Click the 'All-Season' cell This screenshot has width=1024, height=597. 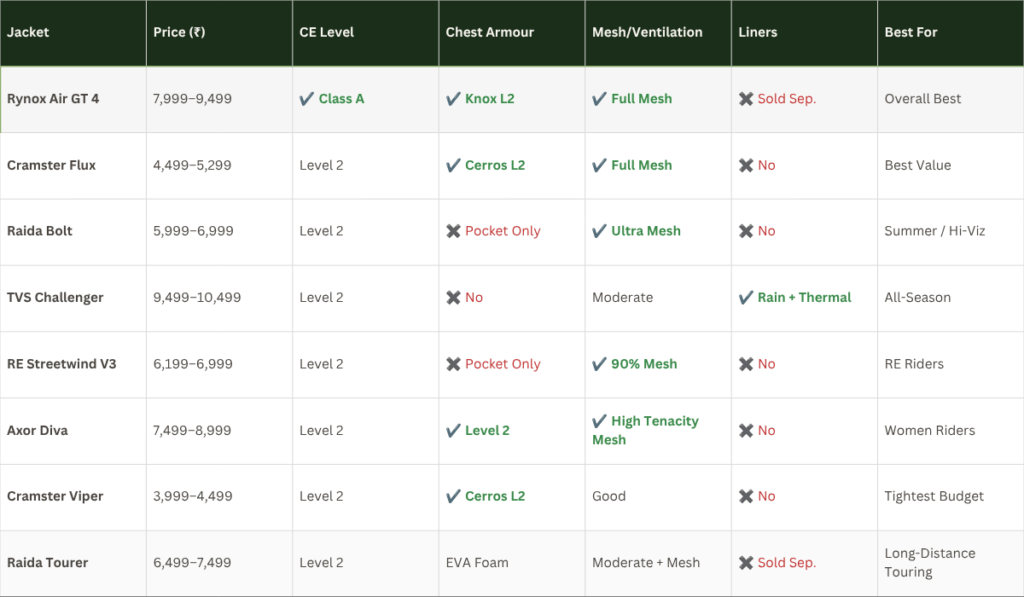pyautogui.click(x=918, y=297)
